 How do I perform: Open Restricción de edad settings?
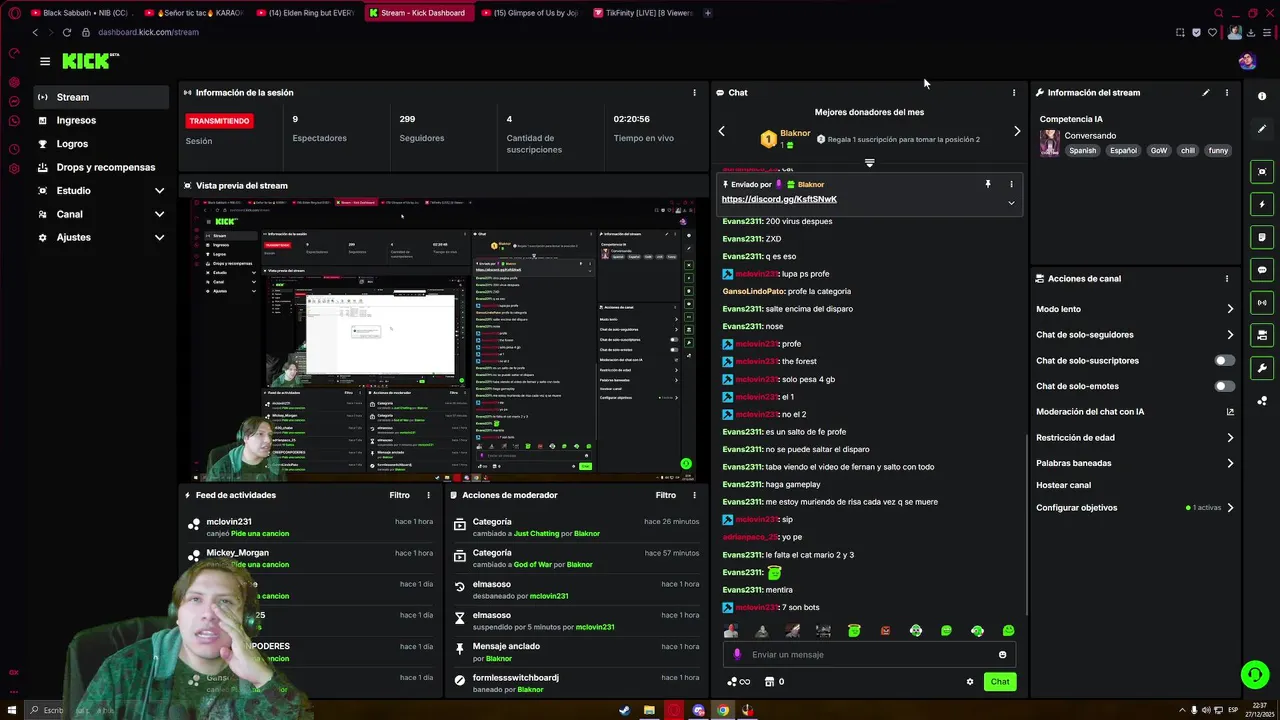pos(1135,437)
